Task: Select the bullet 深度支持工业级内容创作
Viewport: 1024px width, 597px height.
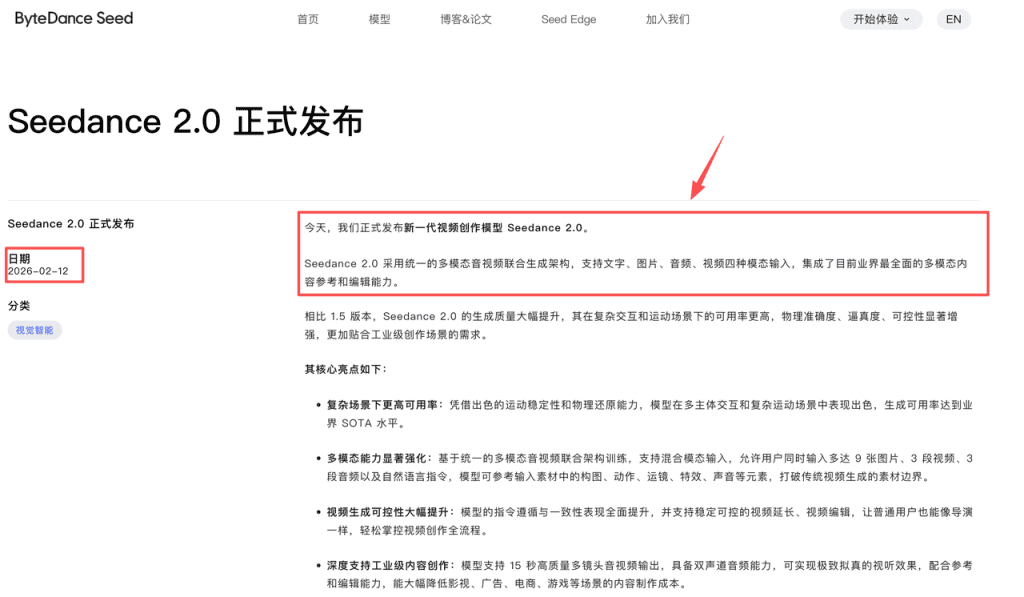Action: click(650, 575)
